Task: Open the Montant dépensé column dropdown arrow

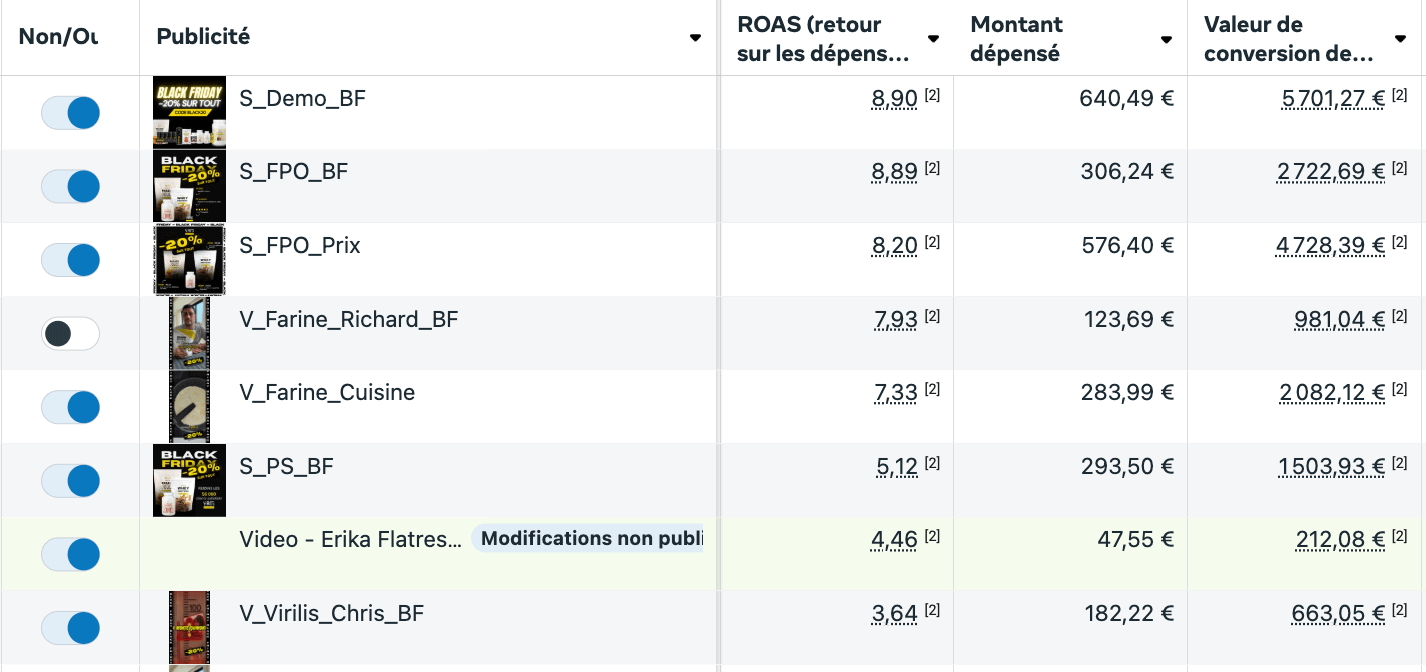Action: coord(1166,39)
